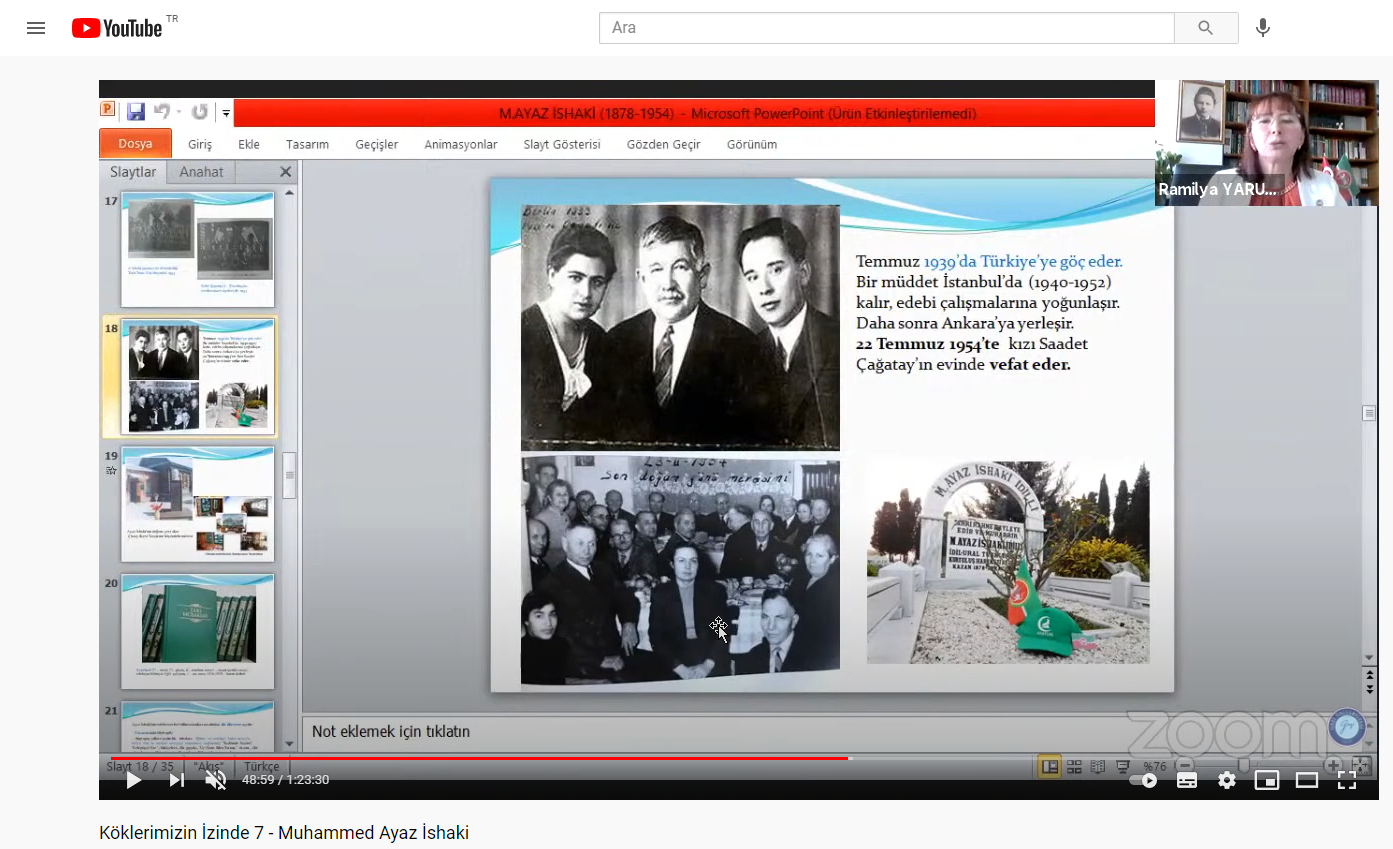1393x849 pixels.
Task: Click PowerPoint save floppy disk icon
Action: tap(135, 112)
